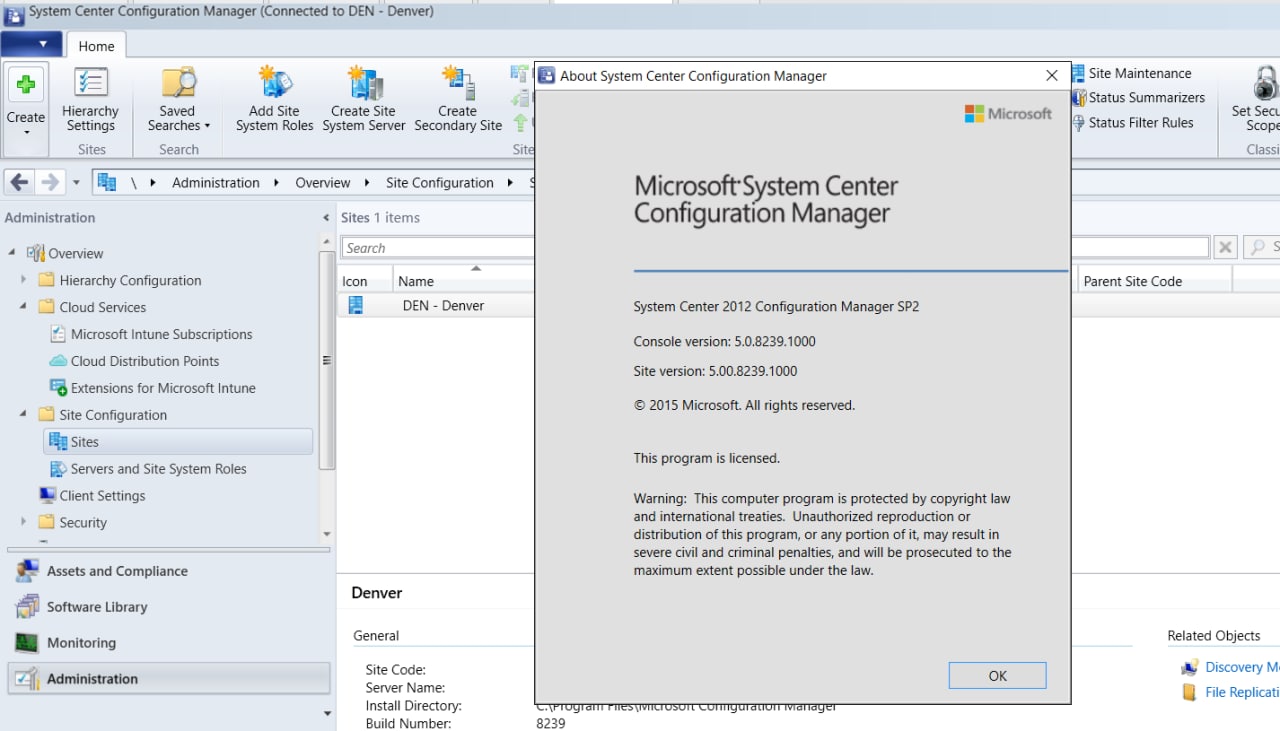Select Cloud Distribution Points node
Viewport: 1280px width, 731px height.
coord(134,361)
